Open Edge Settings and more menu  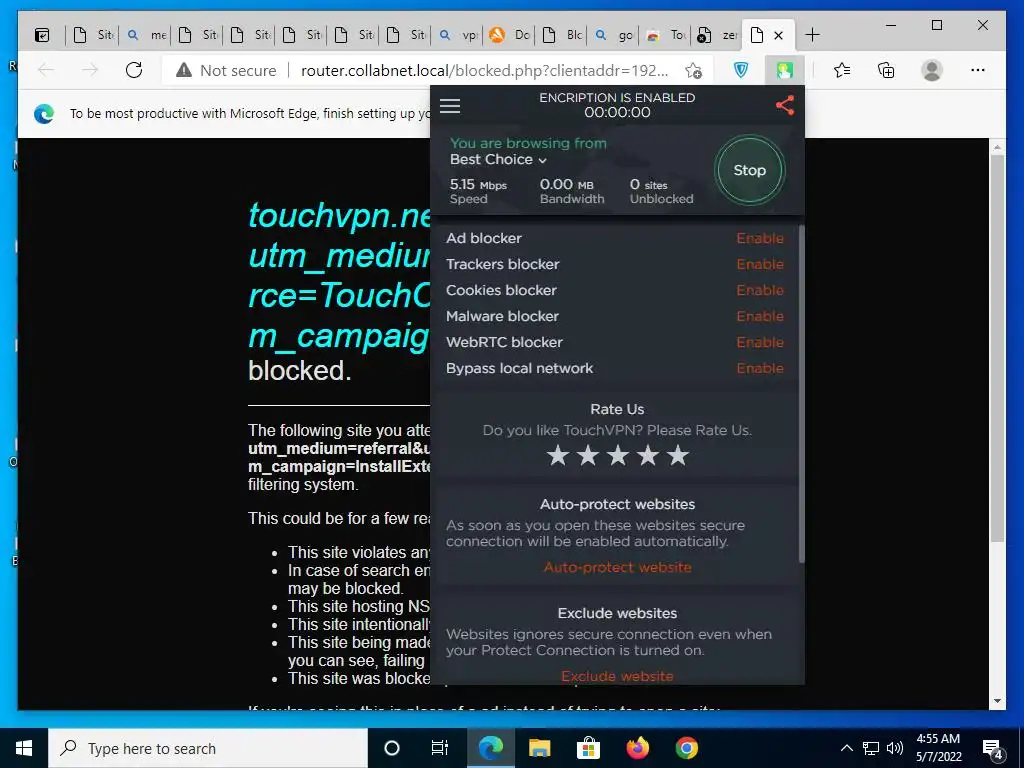[978, 70]
